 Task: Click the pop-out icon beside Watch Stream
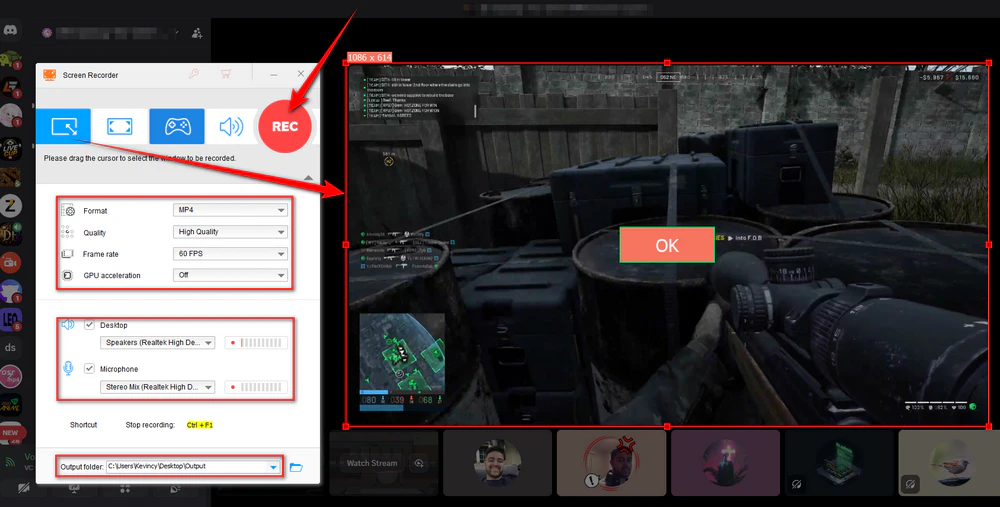(420, 463)
